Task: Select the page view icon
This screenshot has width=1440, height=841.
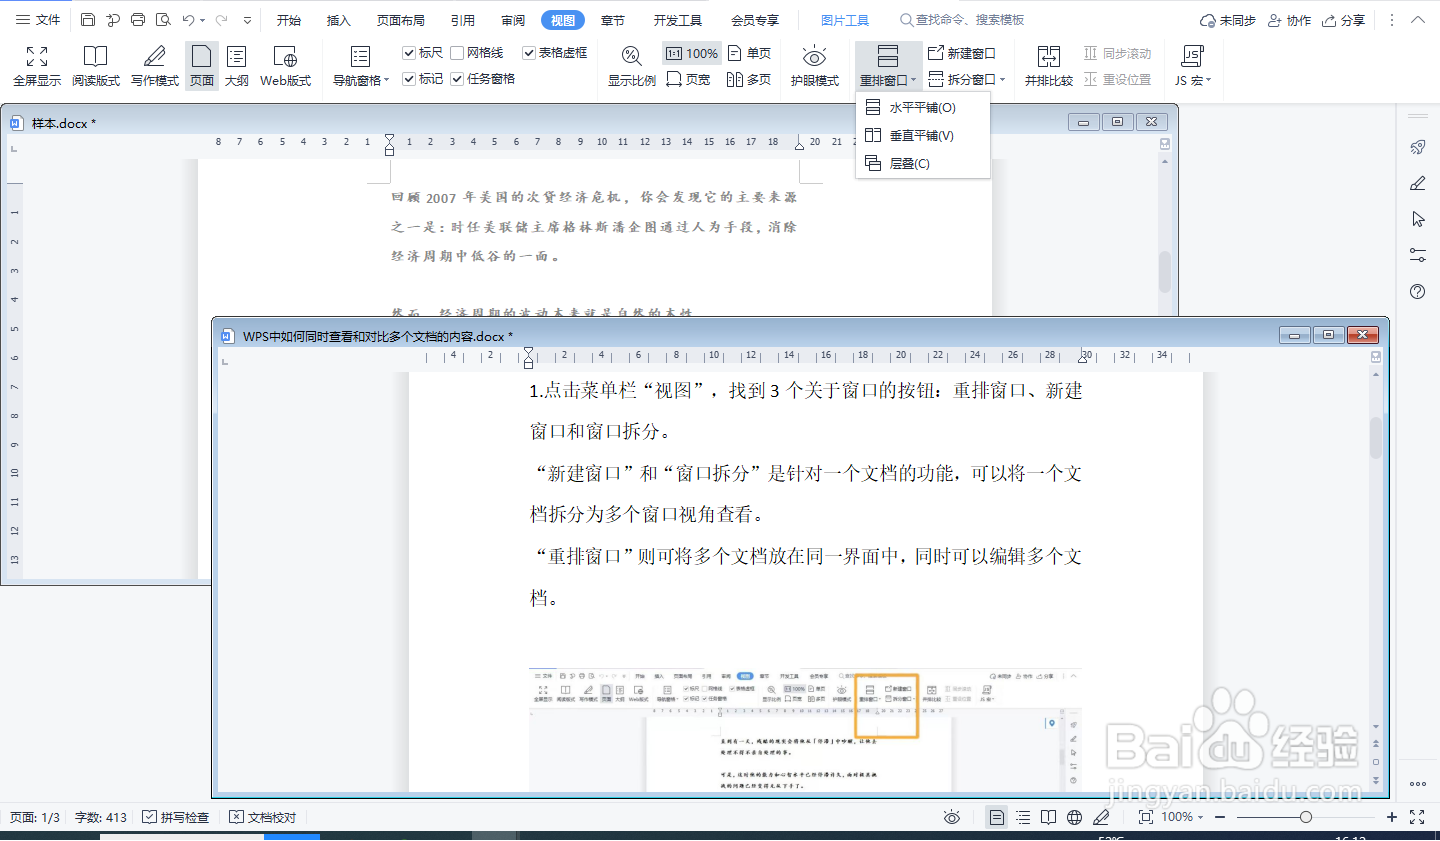Action: point(202,66)
